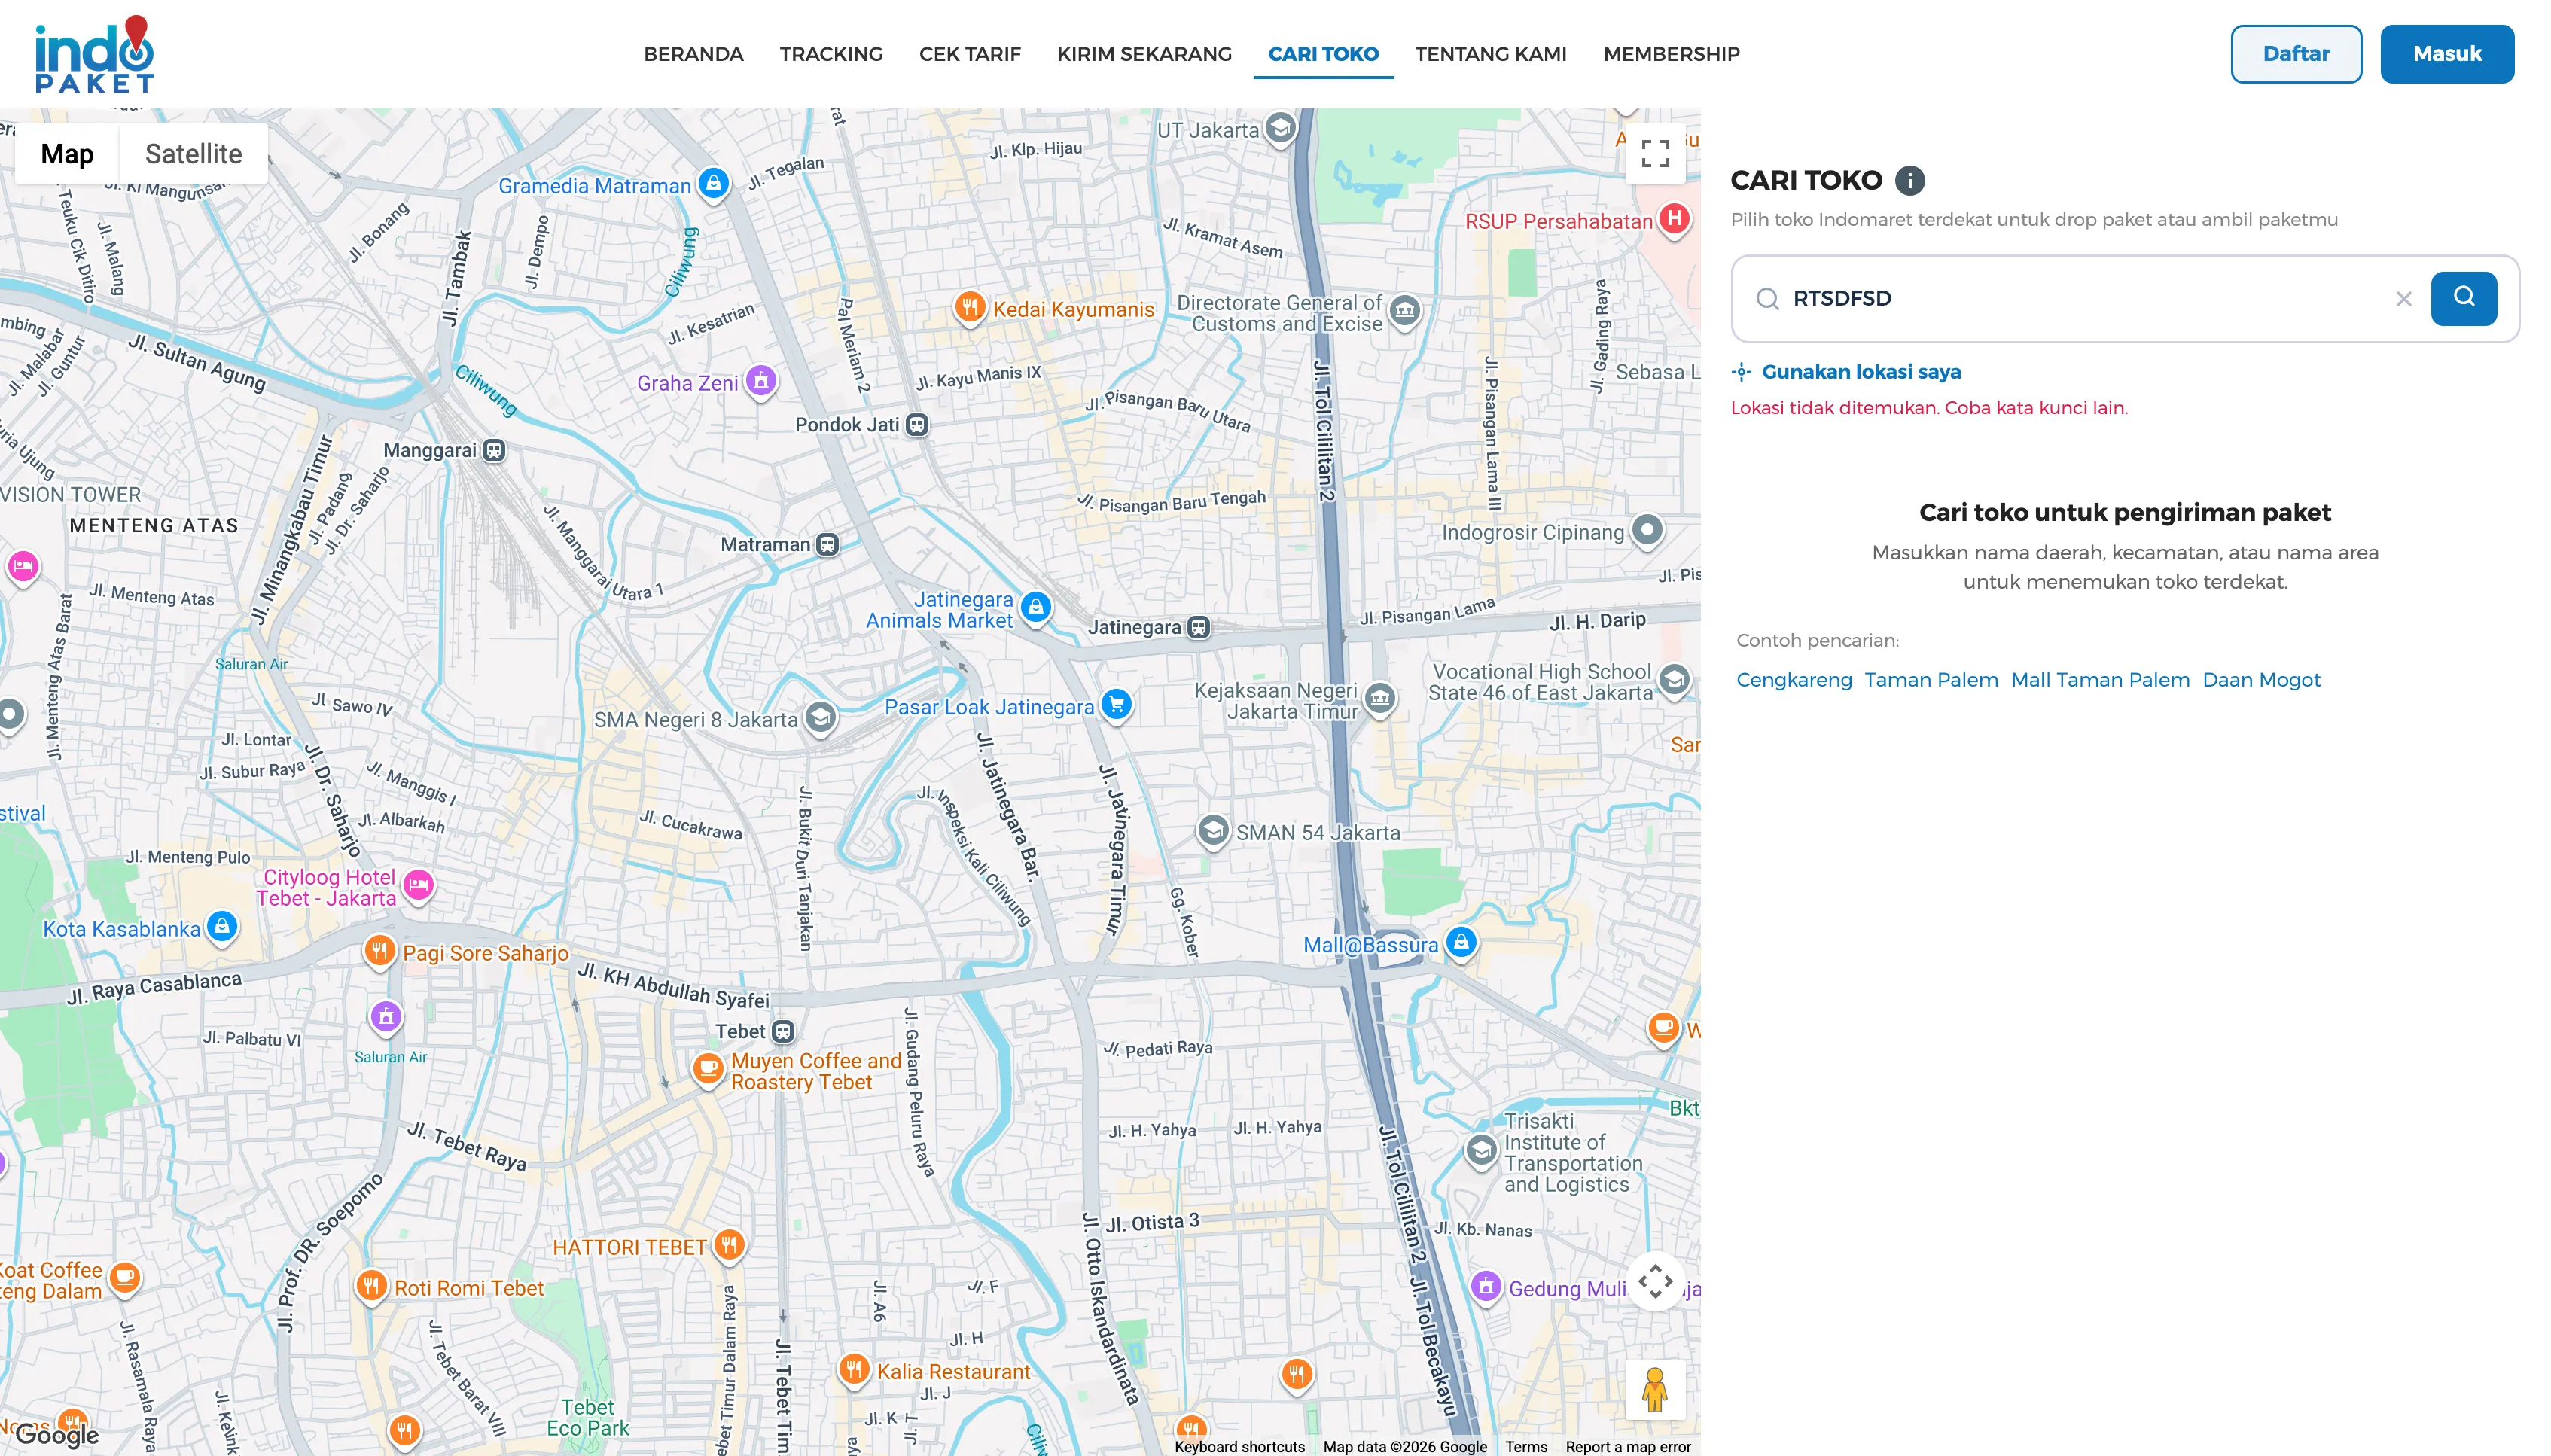The height and width of the screenshot is (1456, 2551).
Task: Click the Daftar button
Action: (x=2296, y=54)
